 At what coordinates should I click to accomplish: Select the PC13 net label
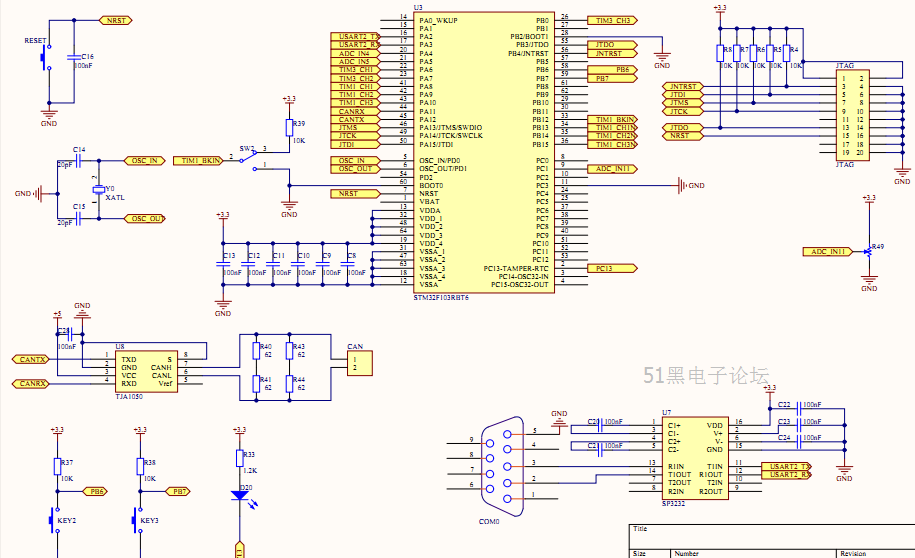coord(613,268)
